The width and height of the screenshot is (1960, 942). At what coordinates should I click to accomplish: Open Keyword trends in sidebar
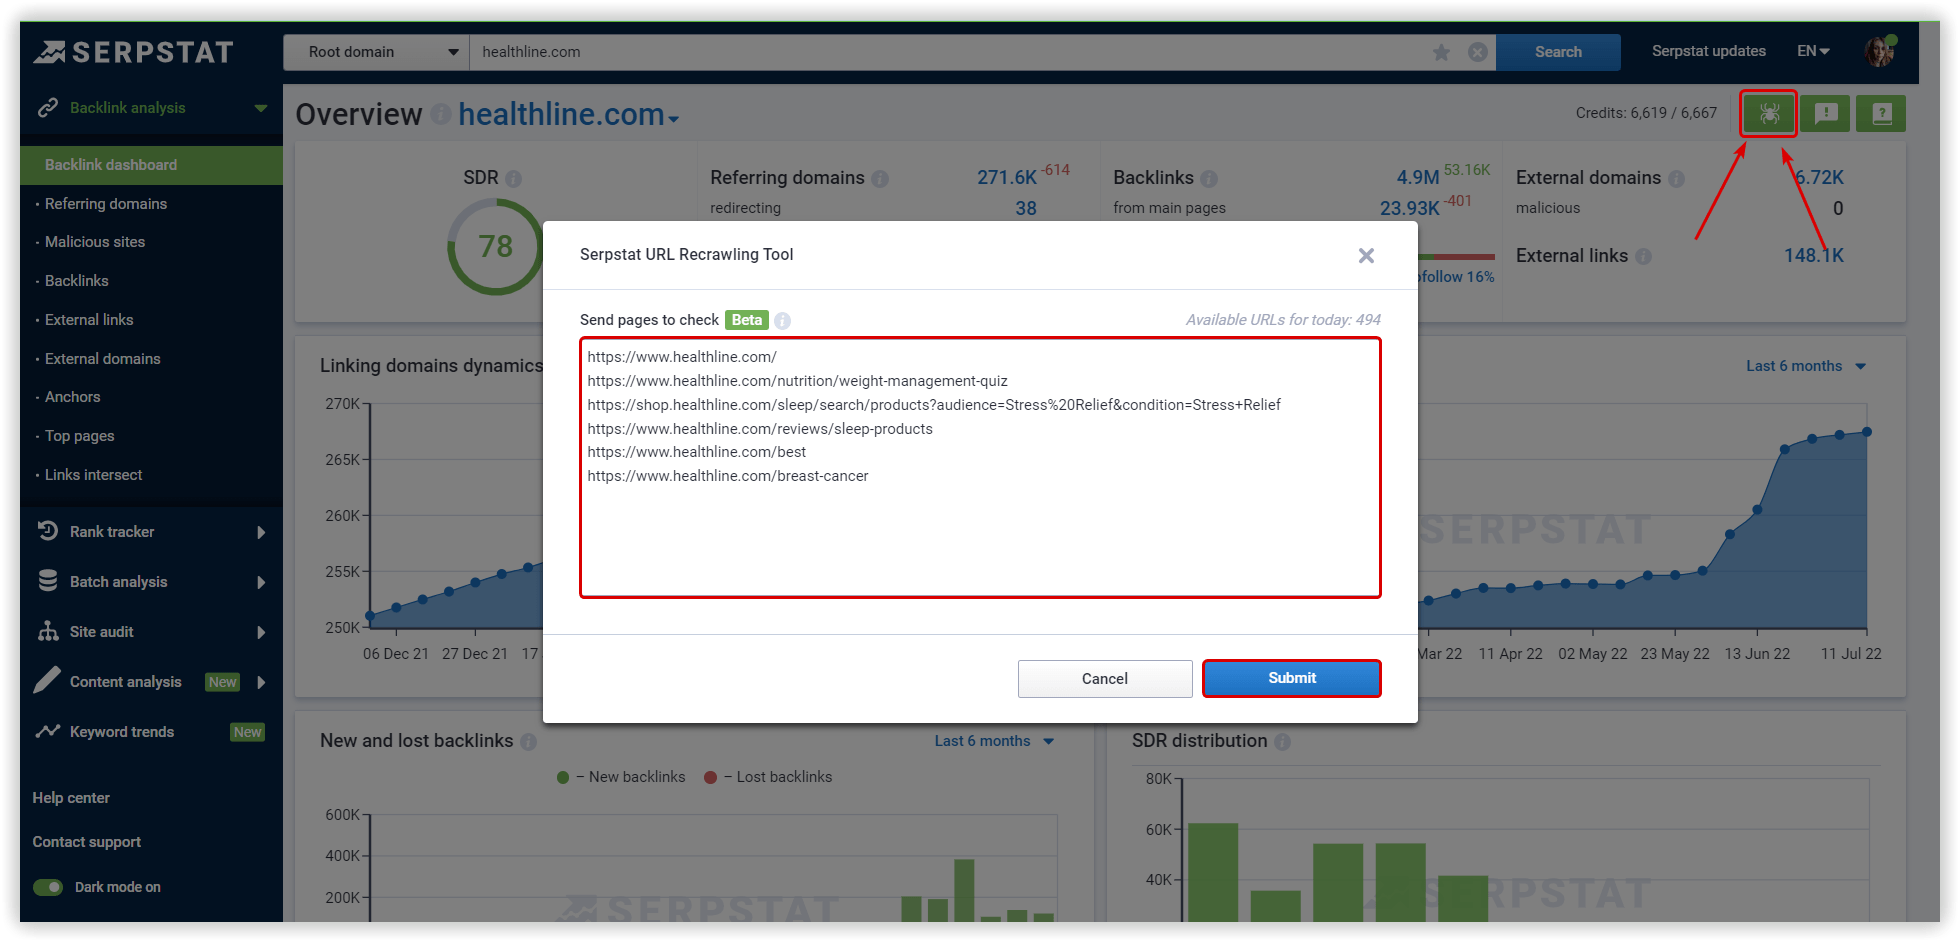122,732
